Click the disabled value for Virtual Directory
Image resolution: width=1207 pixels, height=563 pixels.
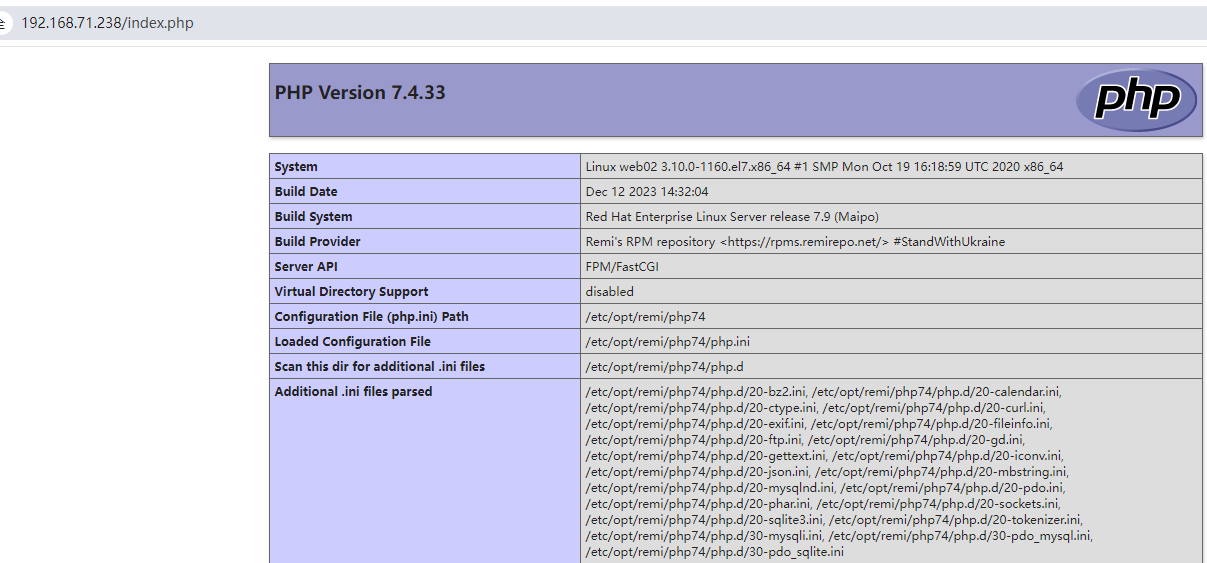point(610,292)
